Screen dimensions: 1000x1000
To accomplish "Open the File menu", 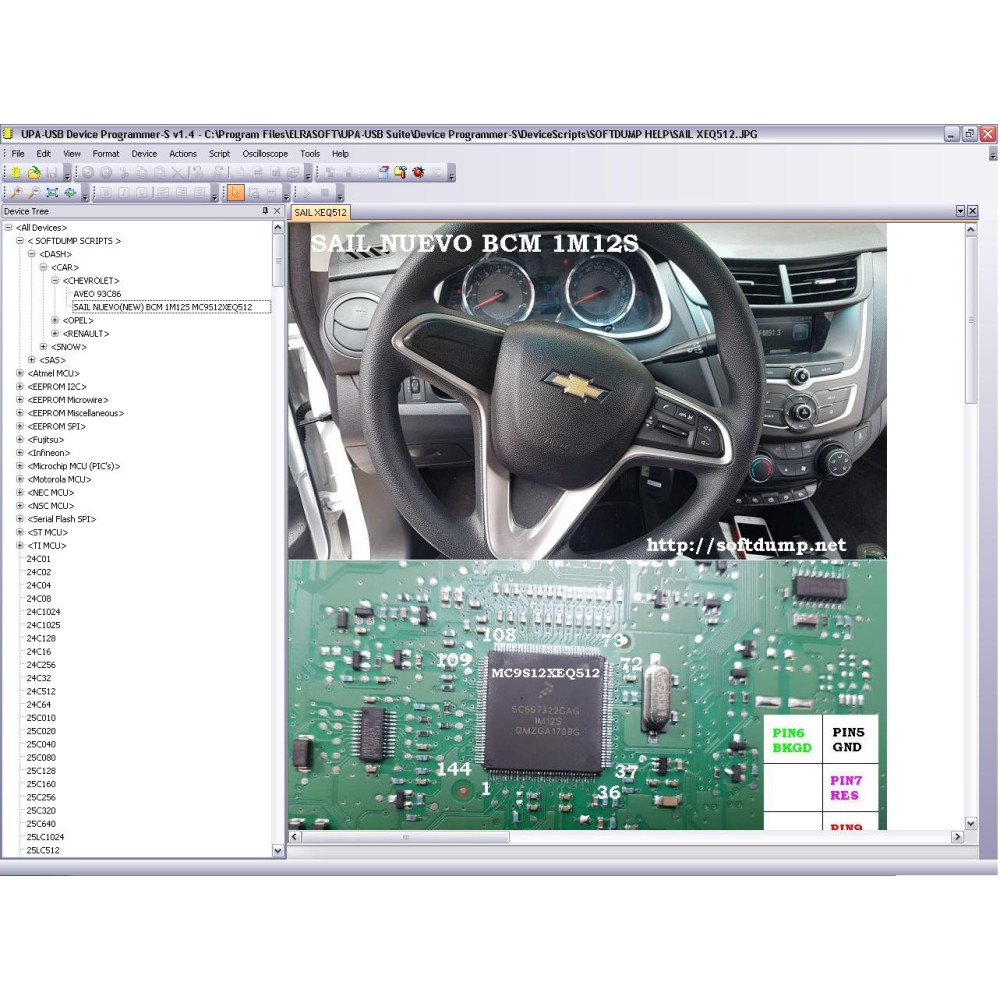I will 18,154.
